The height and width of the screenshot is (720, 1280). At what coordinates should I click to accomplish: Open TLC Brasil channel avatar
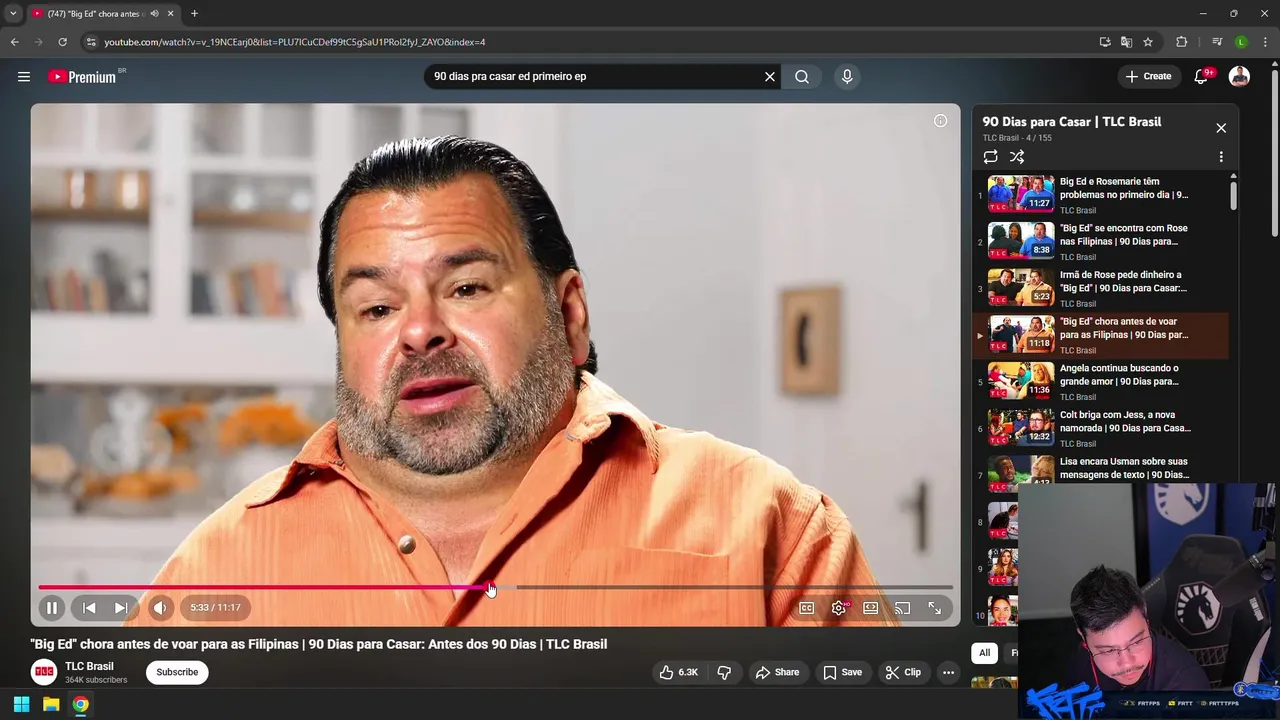coord(44,672)
